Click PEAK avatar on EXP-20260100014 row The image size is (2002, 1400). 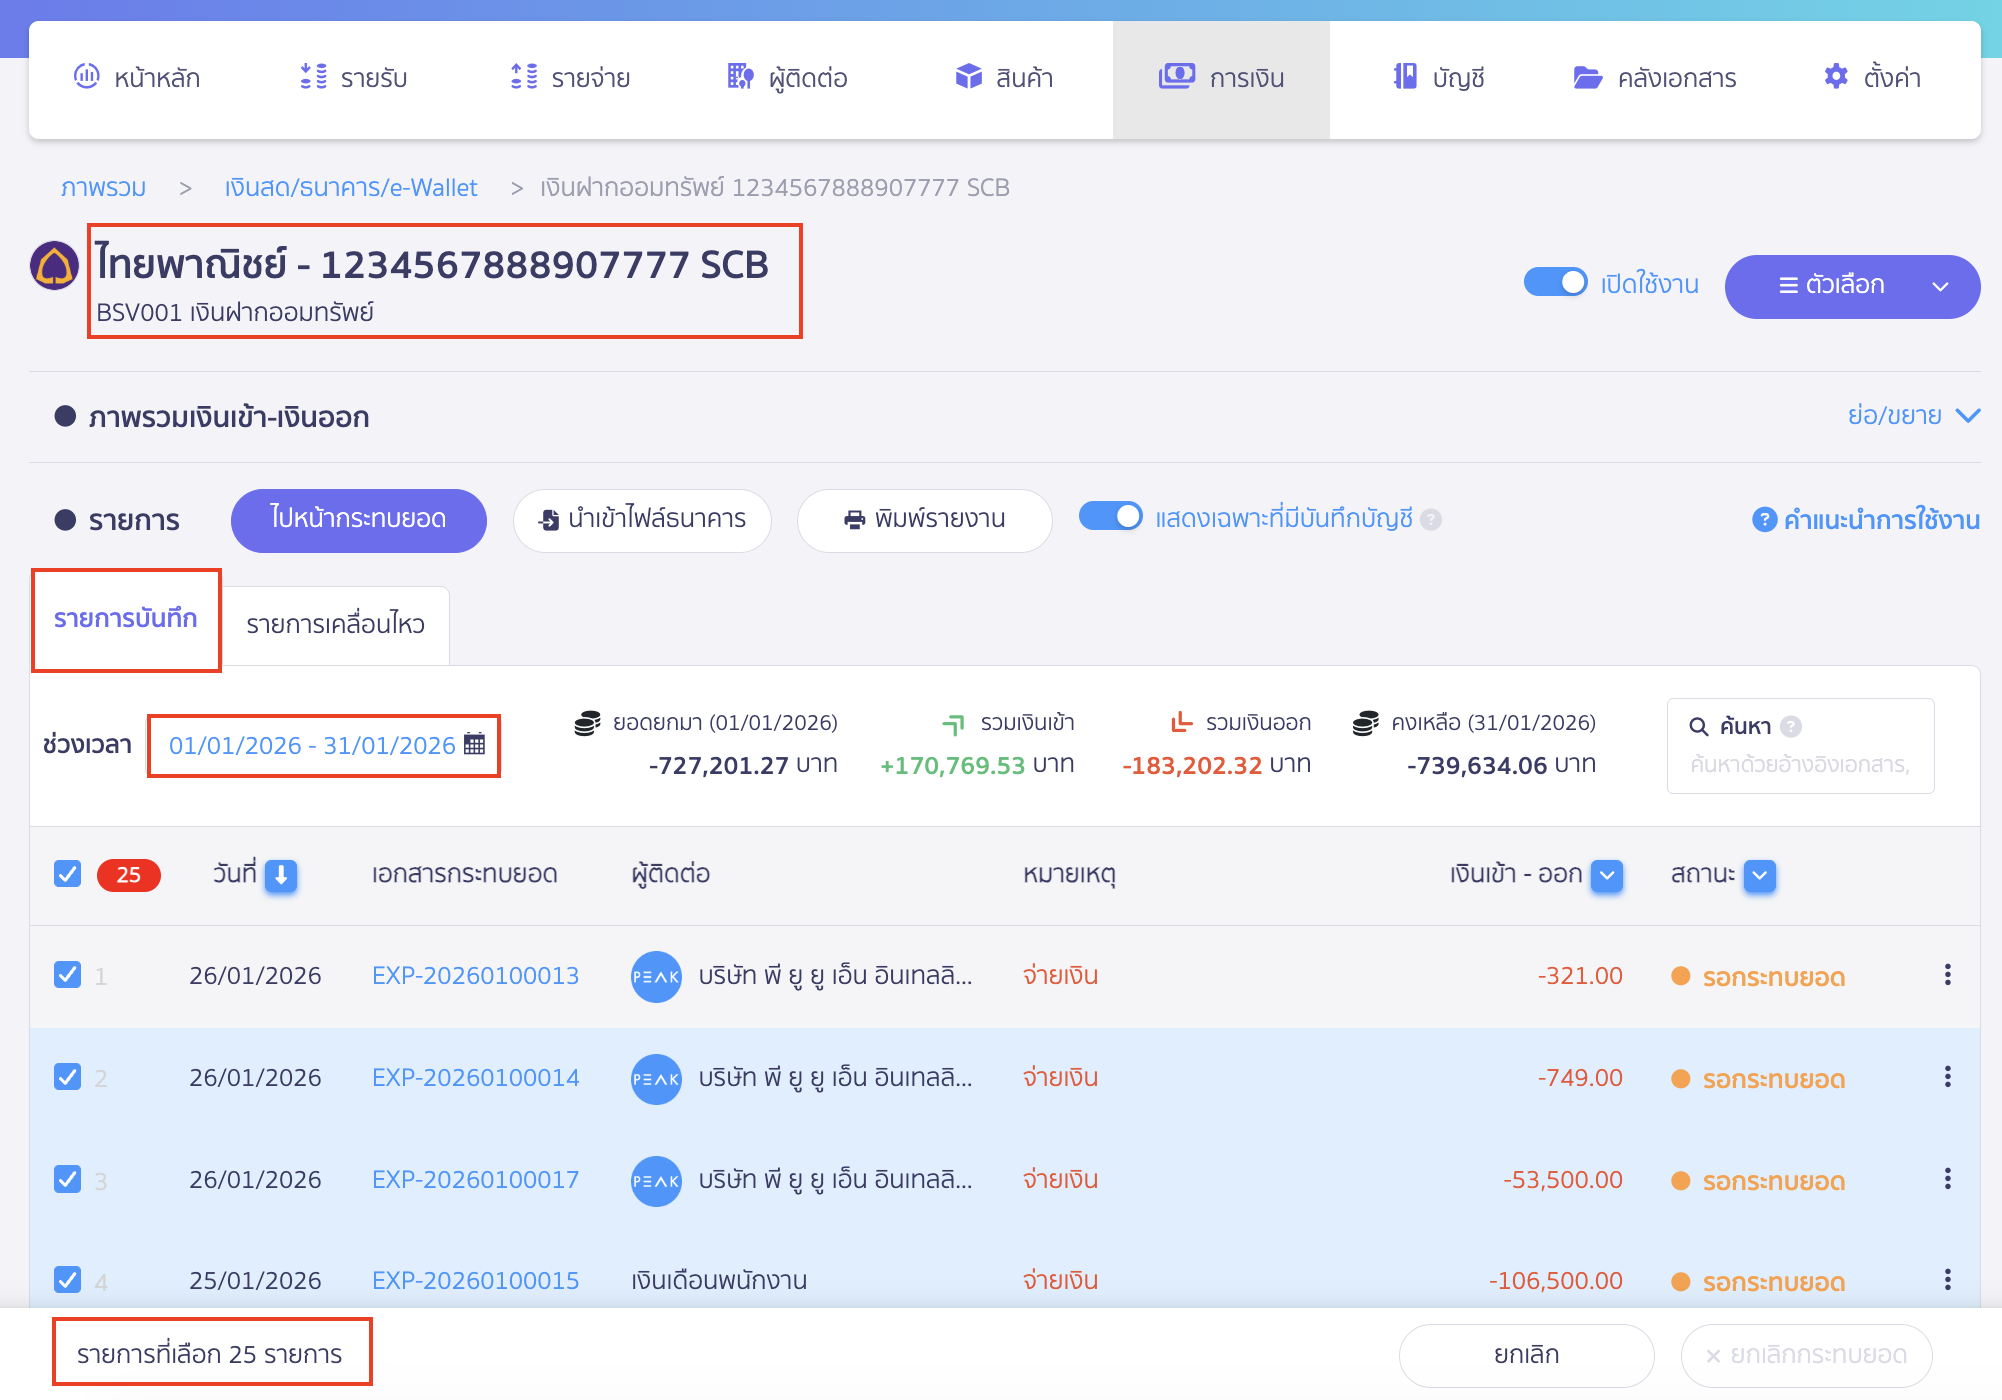click(656, 1079)
